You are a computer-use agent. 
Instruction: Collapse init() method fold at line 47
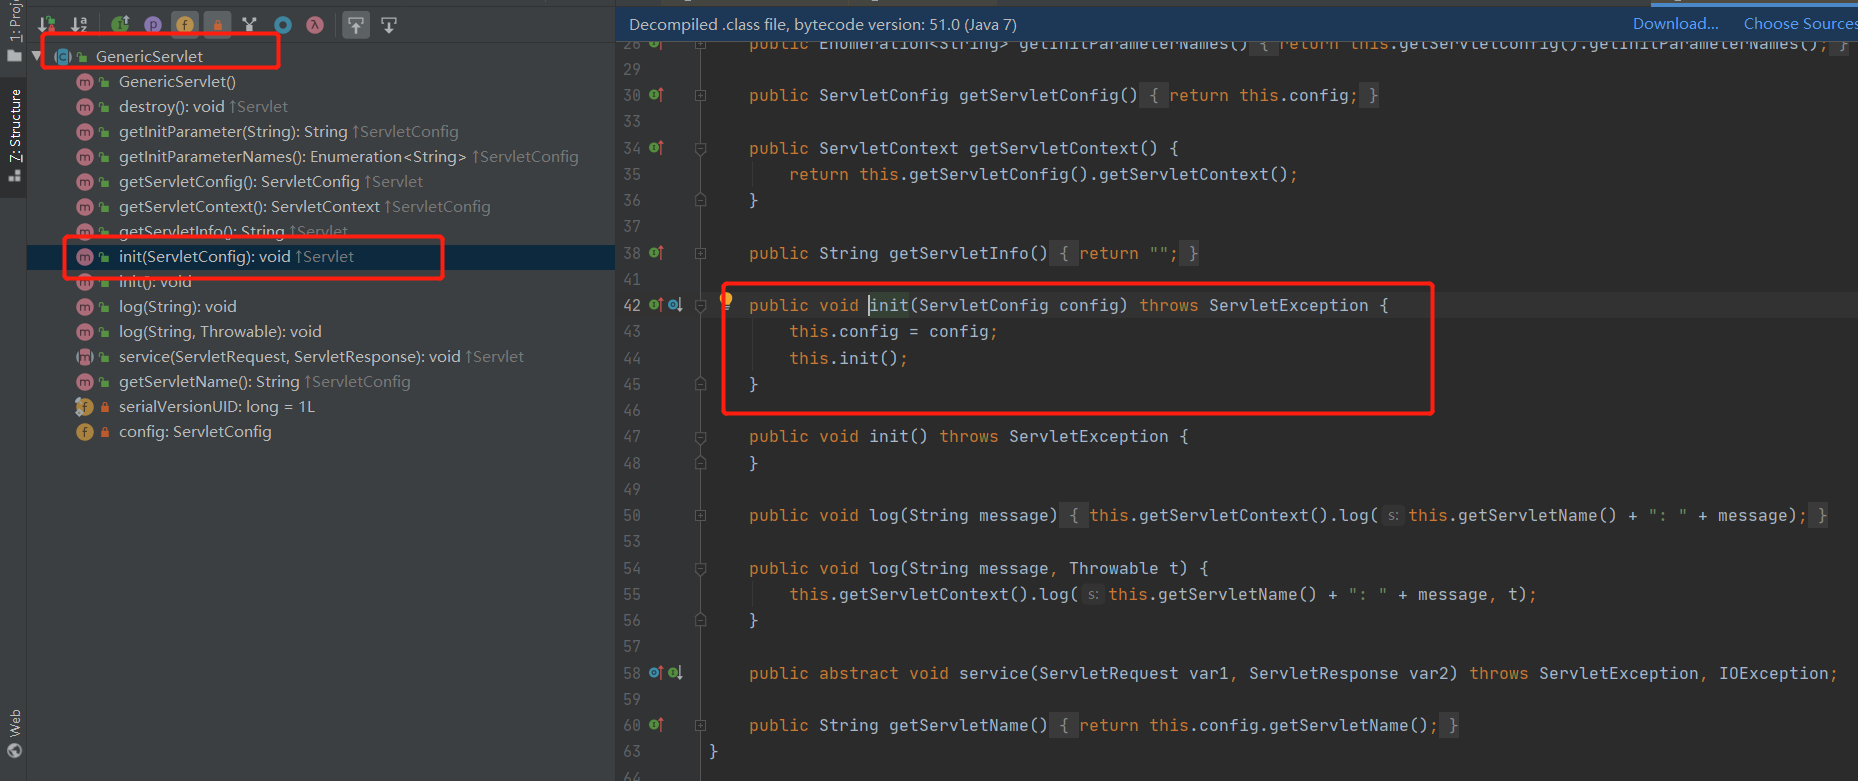click(701, 437)
